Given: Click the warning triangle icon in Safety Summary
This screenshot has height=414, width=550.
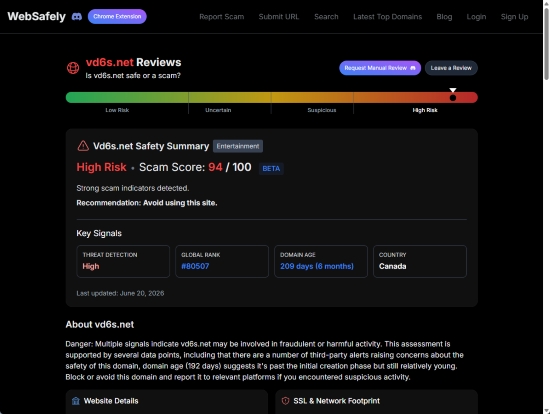Looking at the screenshot, I should click(x=83, y=146).
